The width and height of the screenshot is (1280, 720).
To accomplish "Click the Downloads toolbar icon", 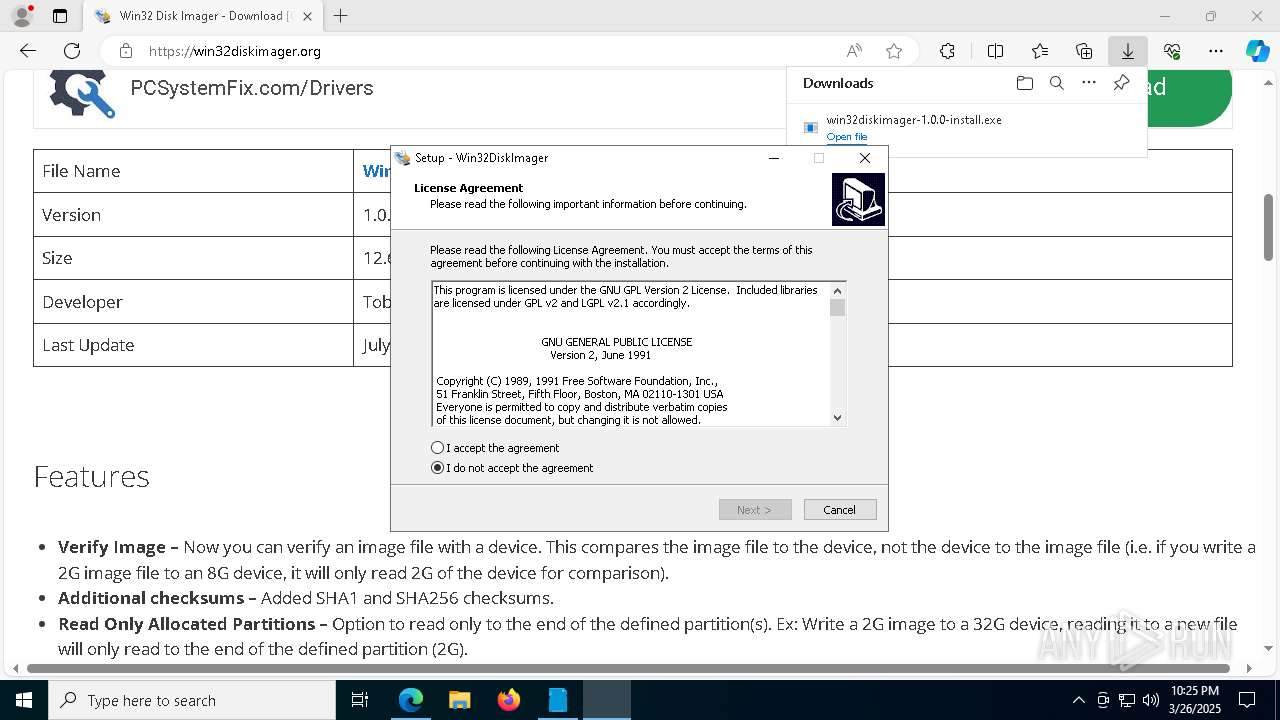I will (x=1128, y=51).
